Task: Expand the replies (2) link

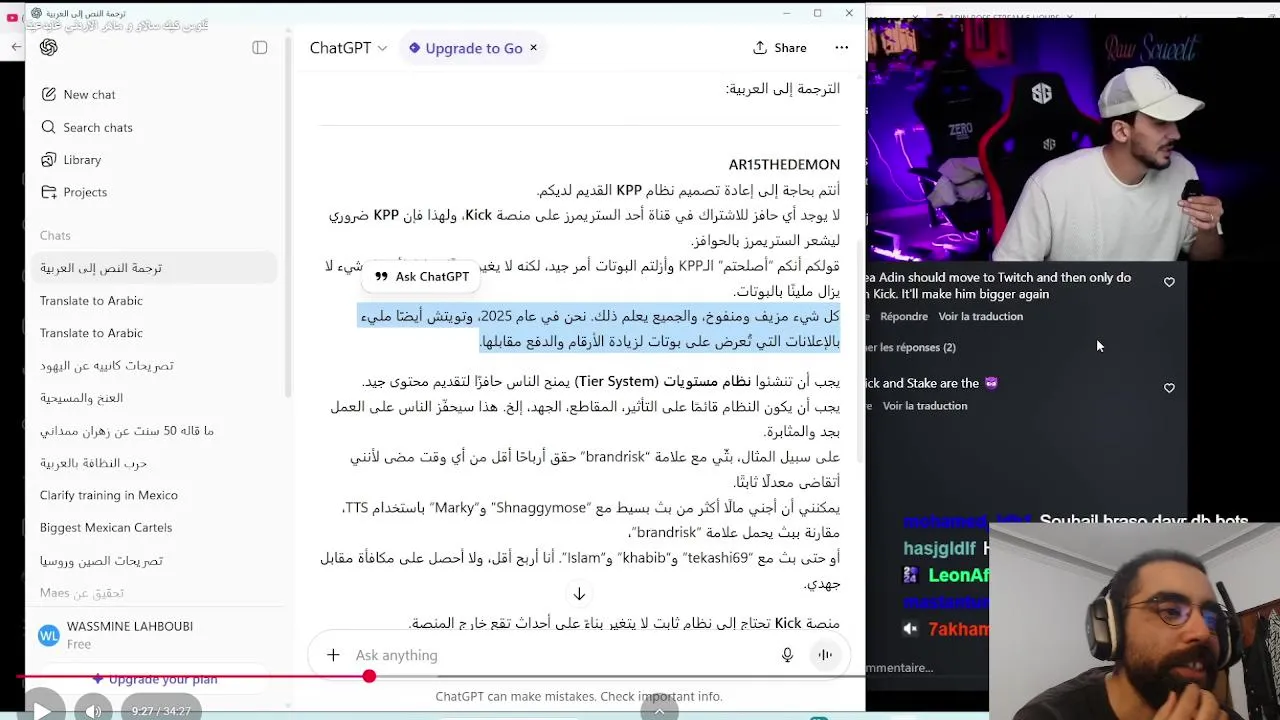Action: click(x=912, y=347)
